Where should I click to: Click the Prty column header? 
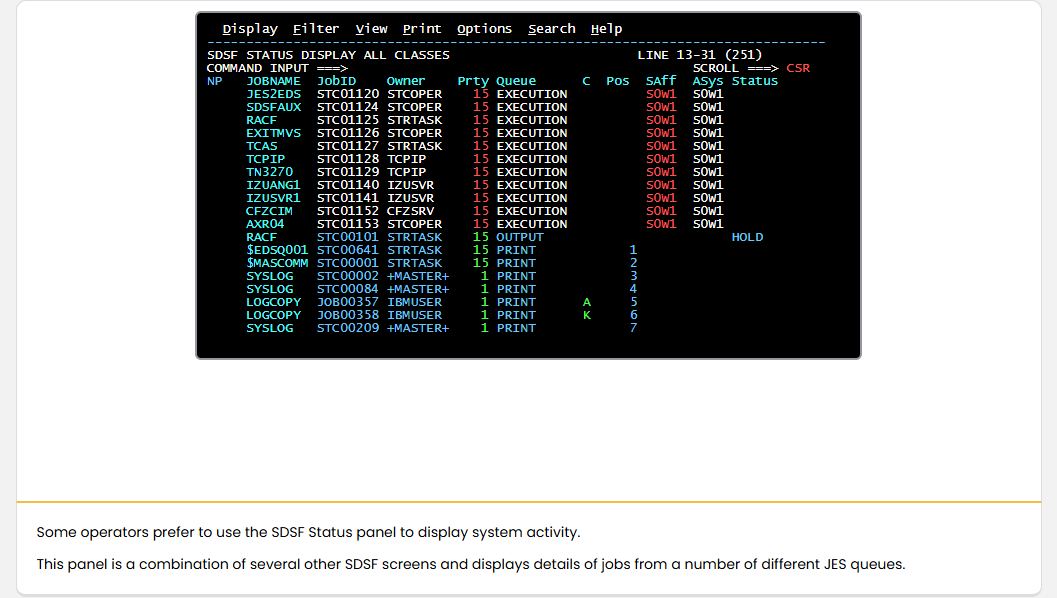473,82
